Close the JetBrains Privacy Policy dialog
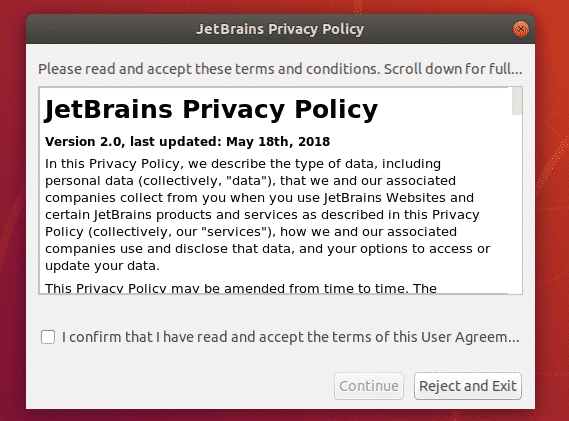The width and height of the screenshot is (569, 421). pos(521,29)
